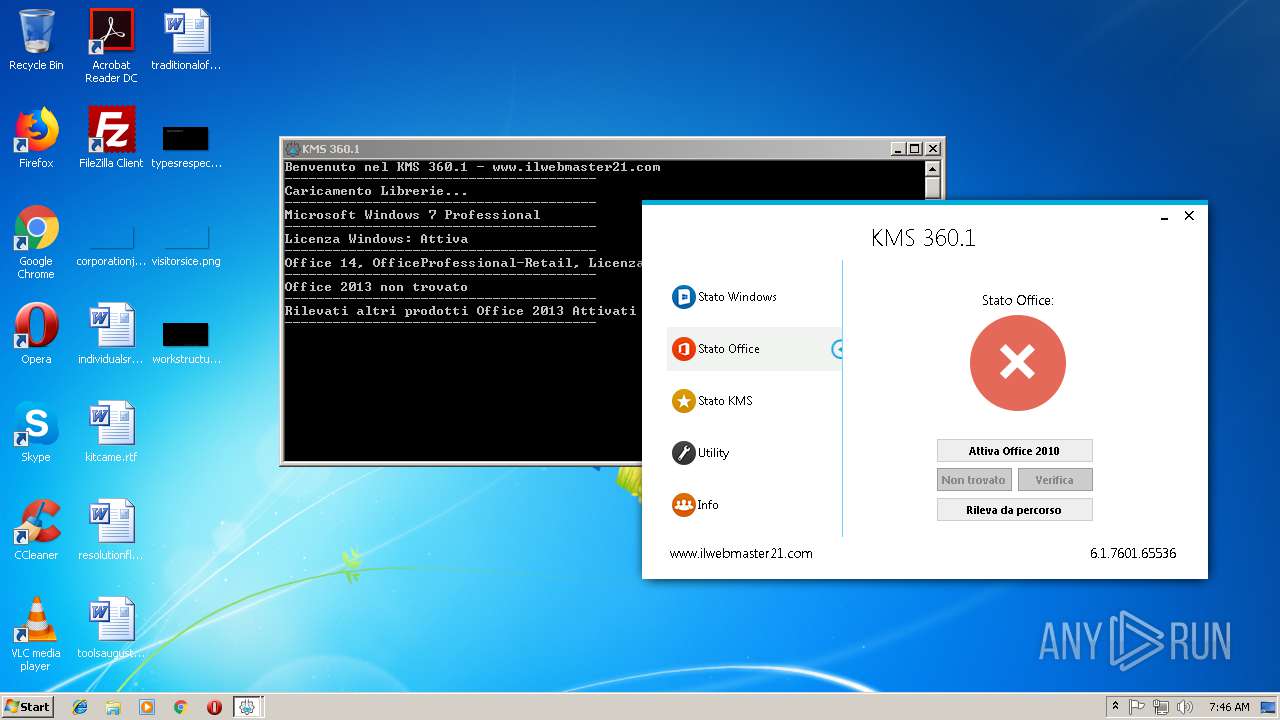
Task: Click the gold star KMS icon
Action: (683, 401)
